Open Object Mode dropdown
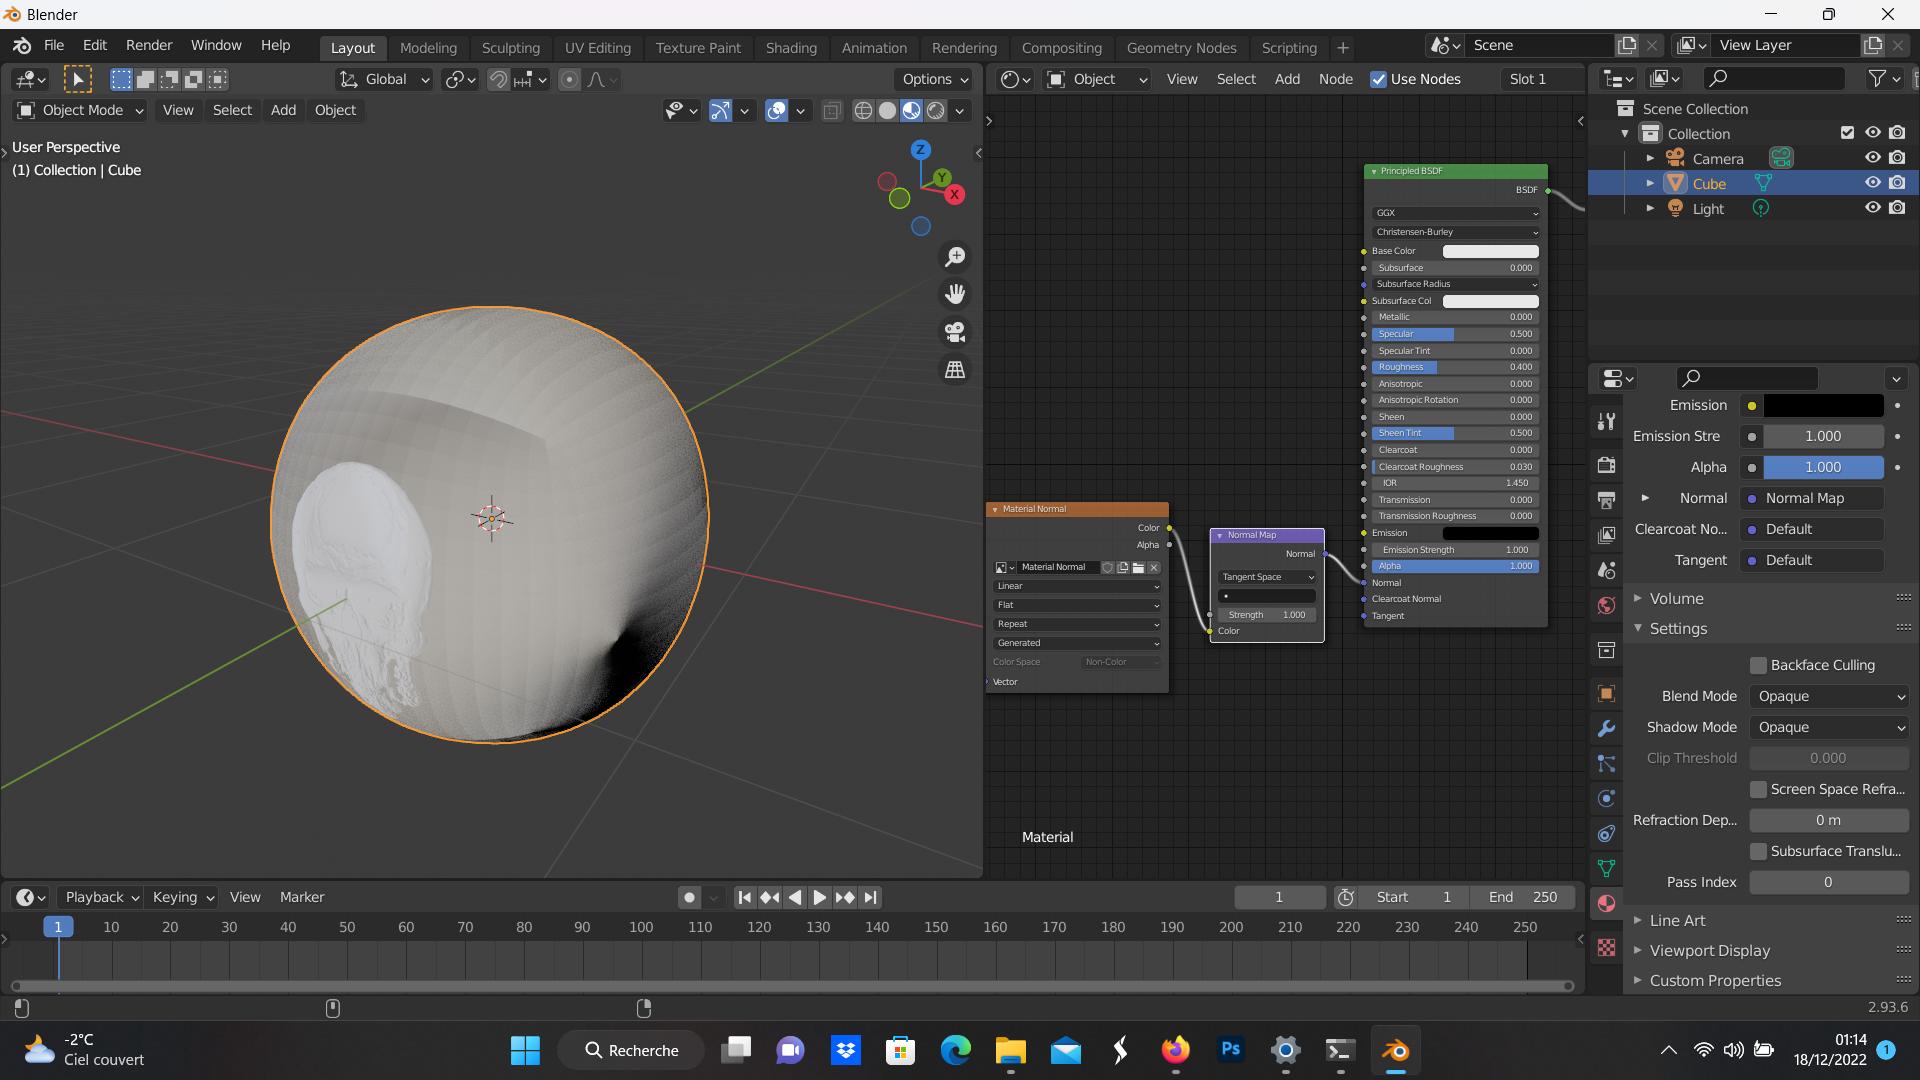 click(80, 111)
